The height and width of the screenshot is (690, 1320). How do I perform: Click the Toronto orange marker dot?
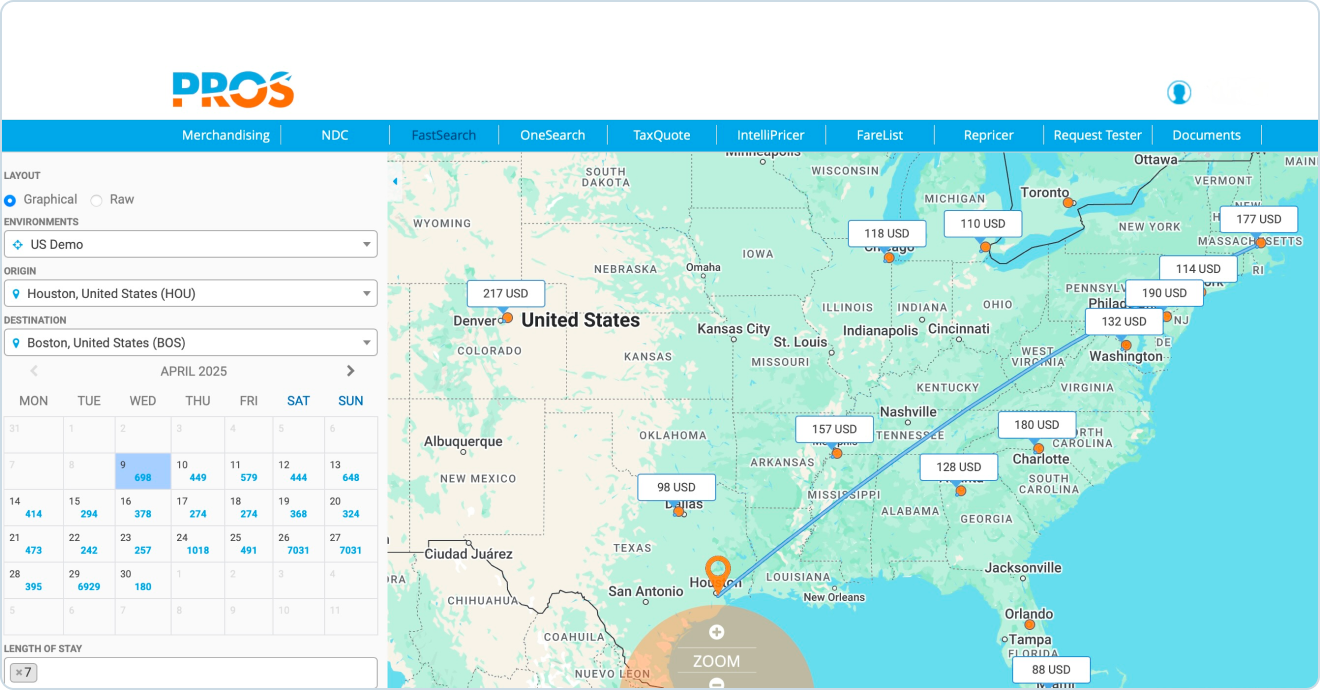pos(1067,203)
